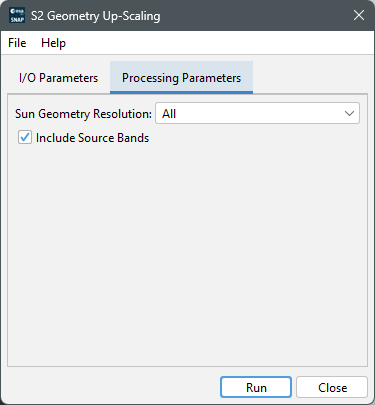Click the blank menu bar space right of Help
375x405 pixels.
click(x=220, y=43)
